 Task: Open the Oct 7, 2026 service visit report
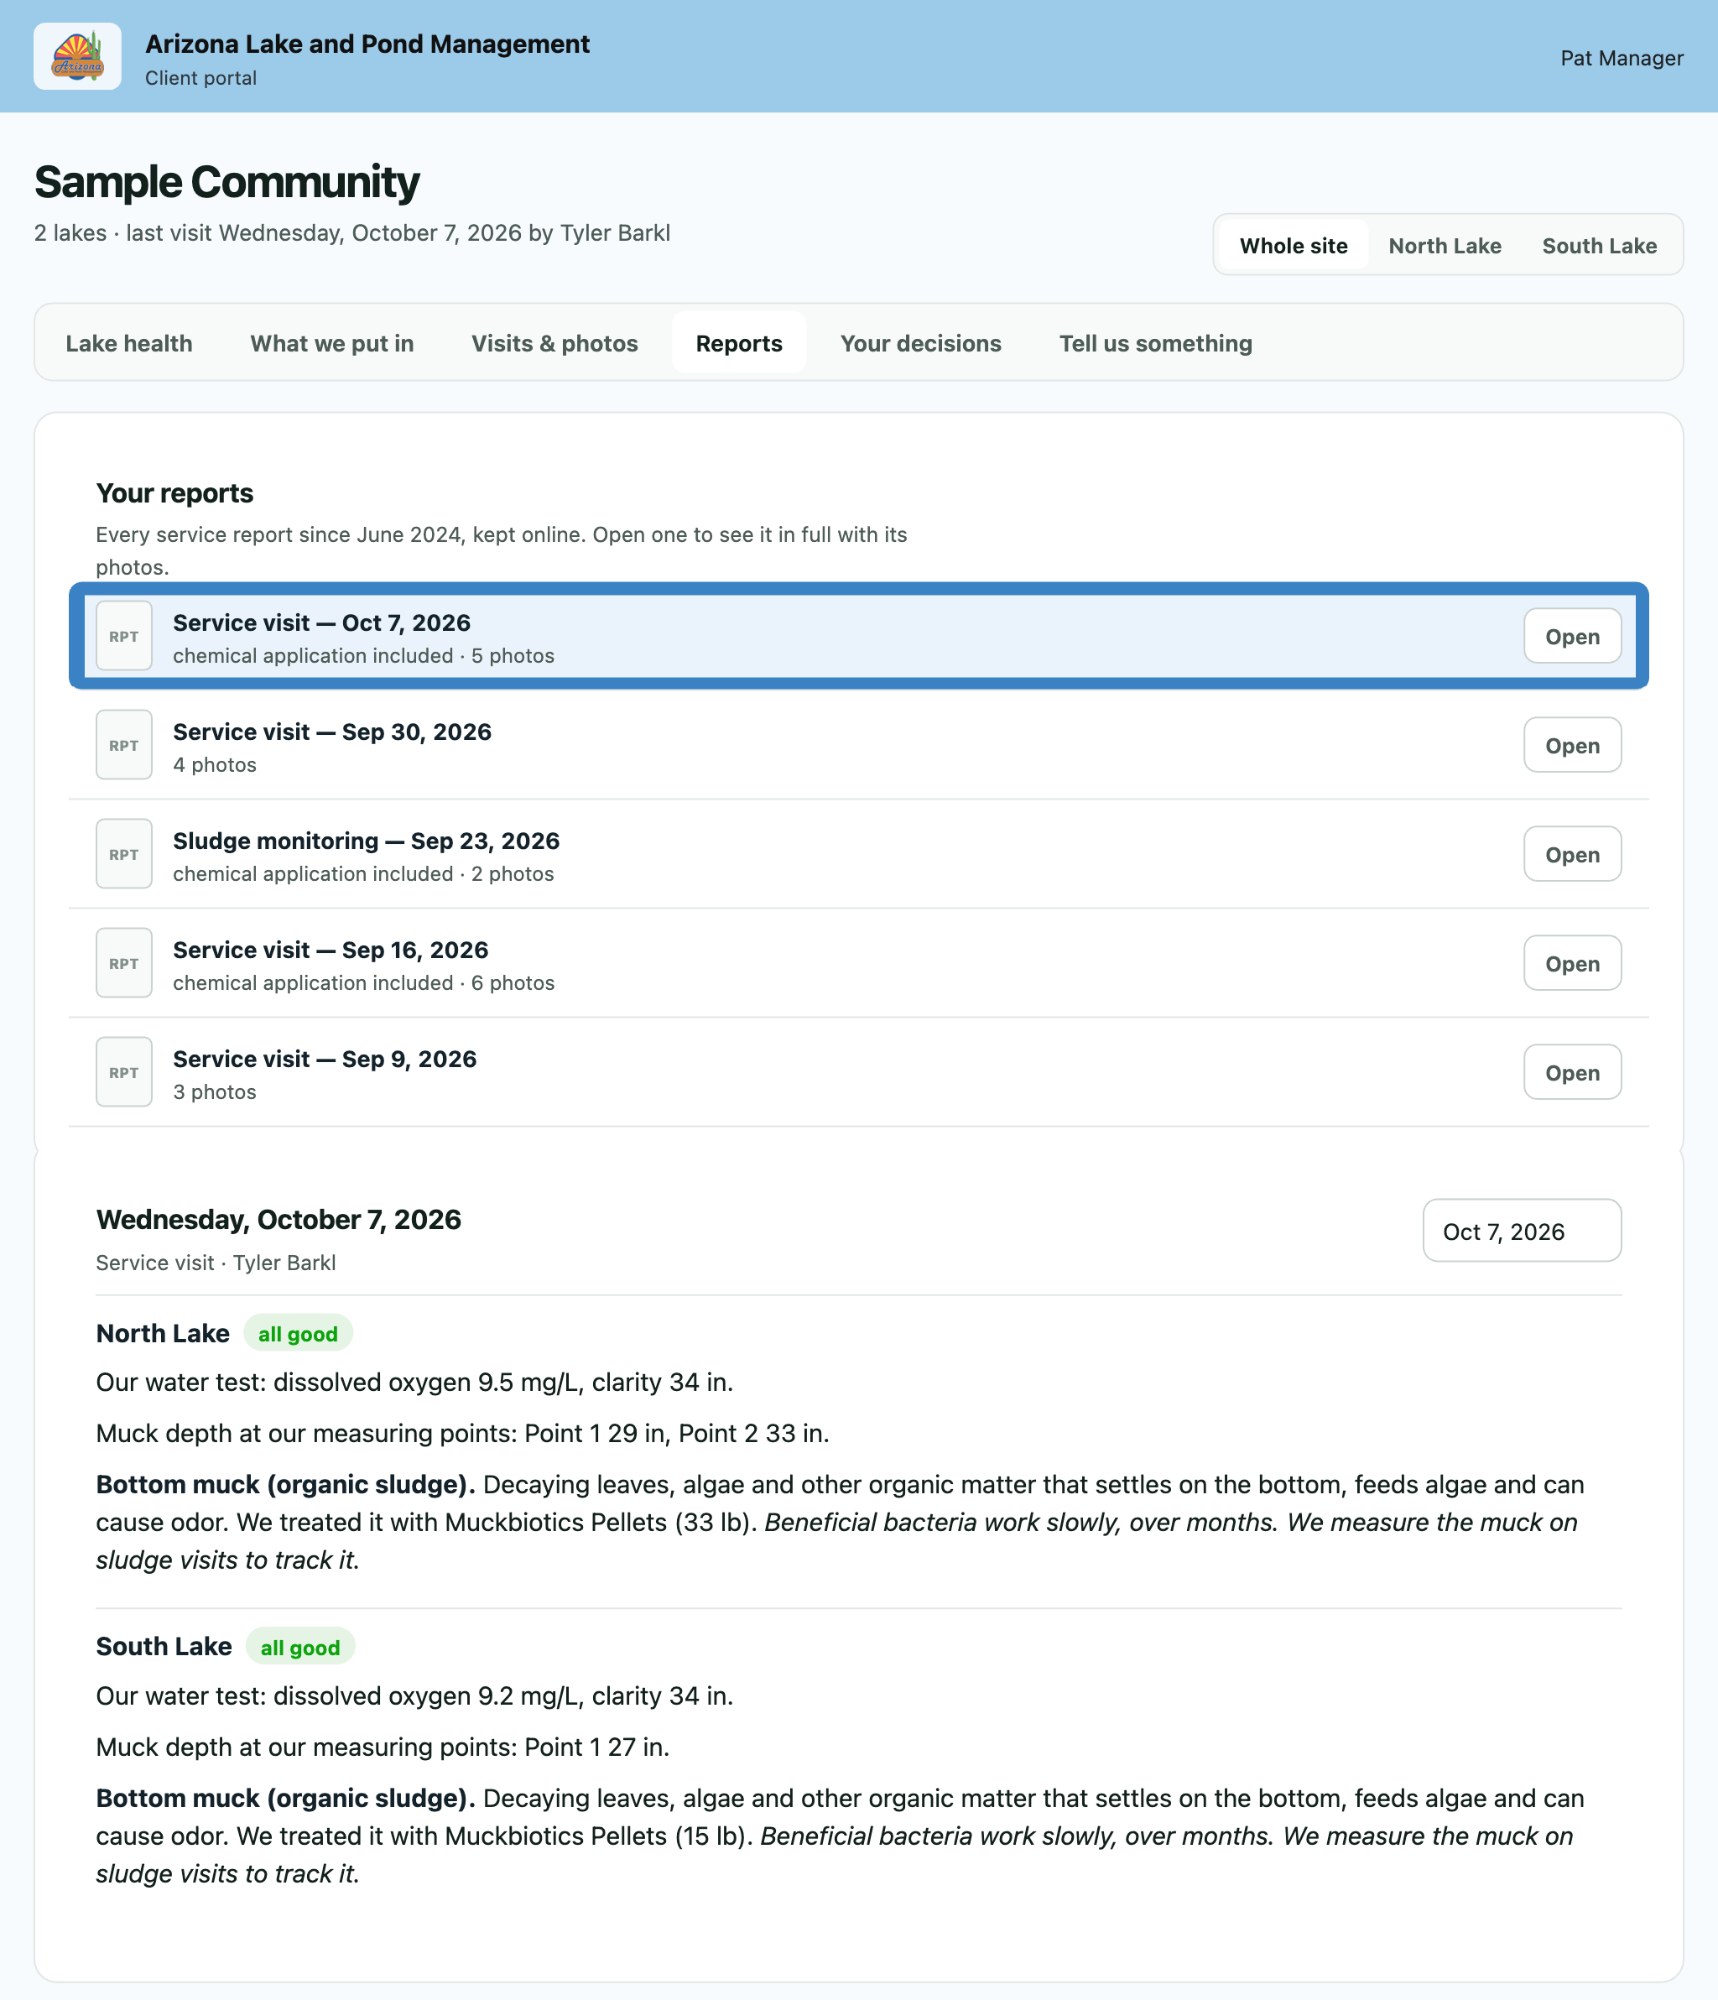point(1572,636)
